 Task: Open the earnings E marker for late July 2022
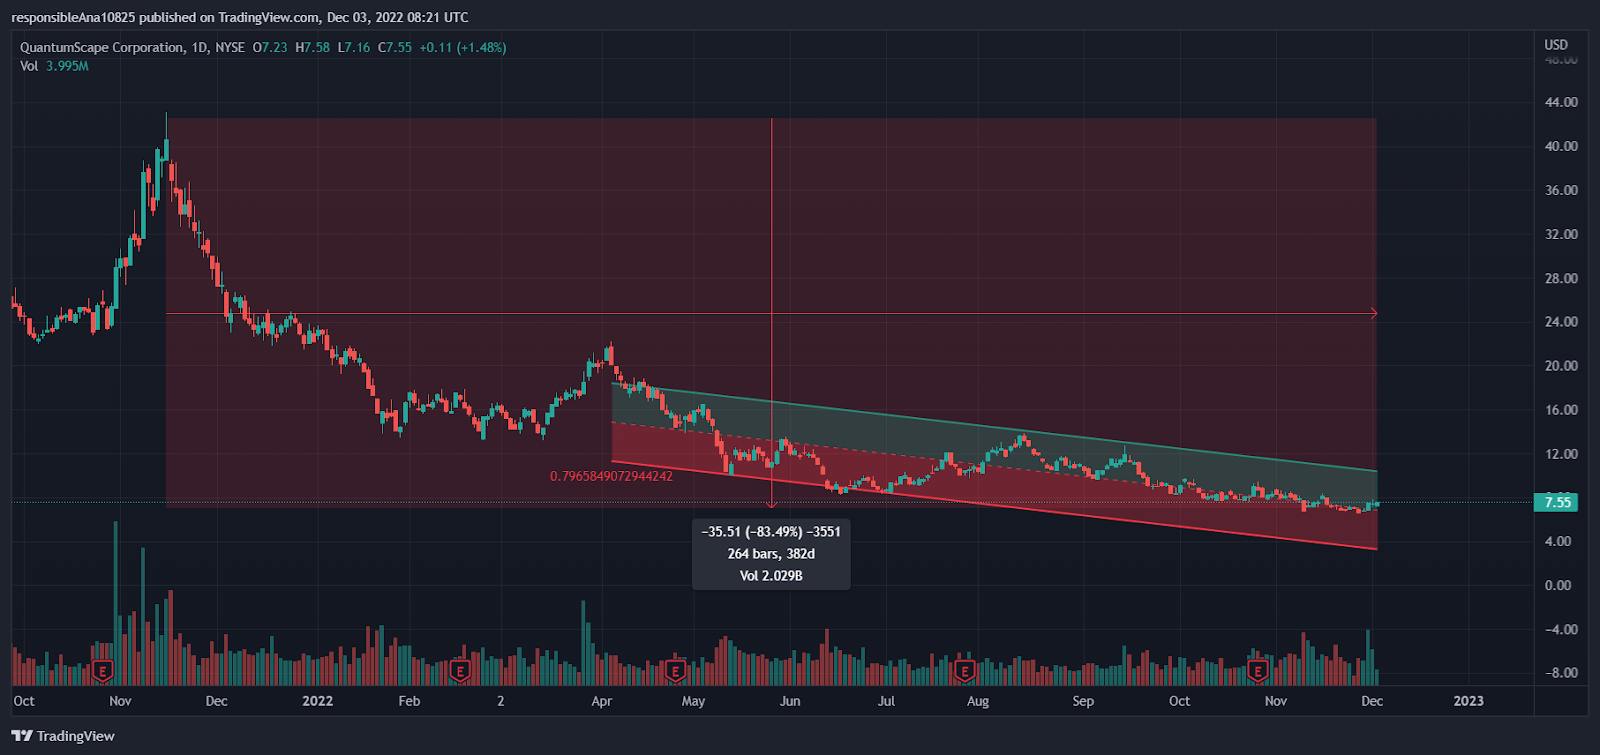tap(965, 671)
